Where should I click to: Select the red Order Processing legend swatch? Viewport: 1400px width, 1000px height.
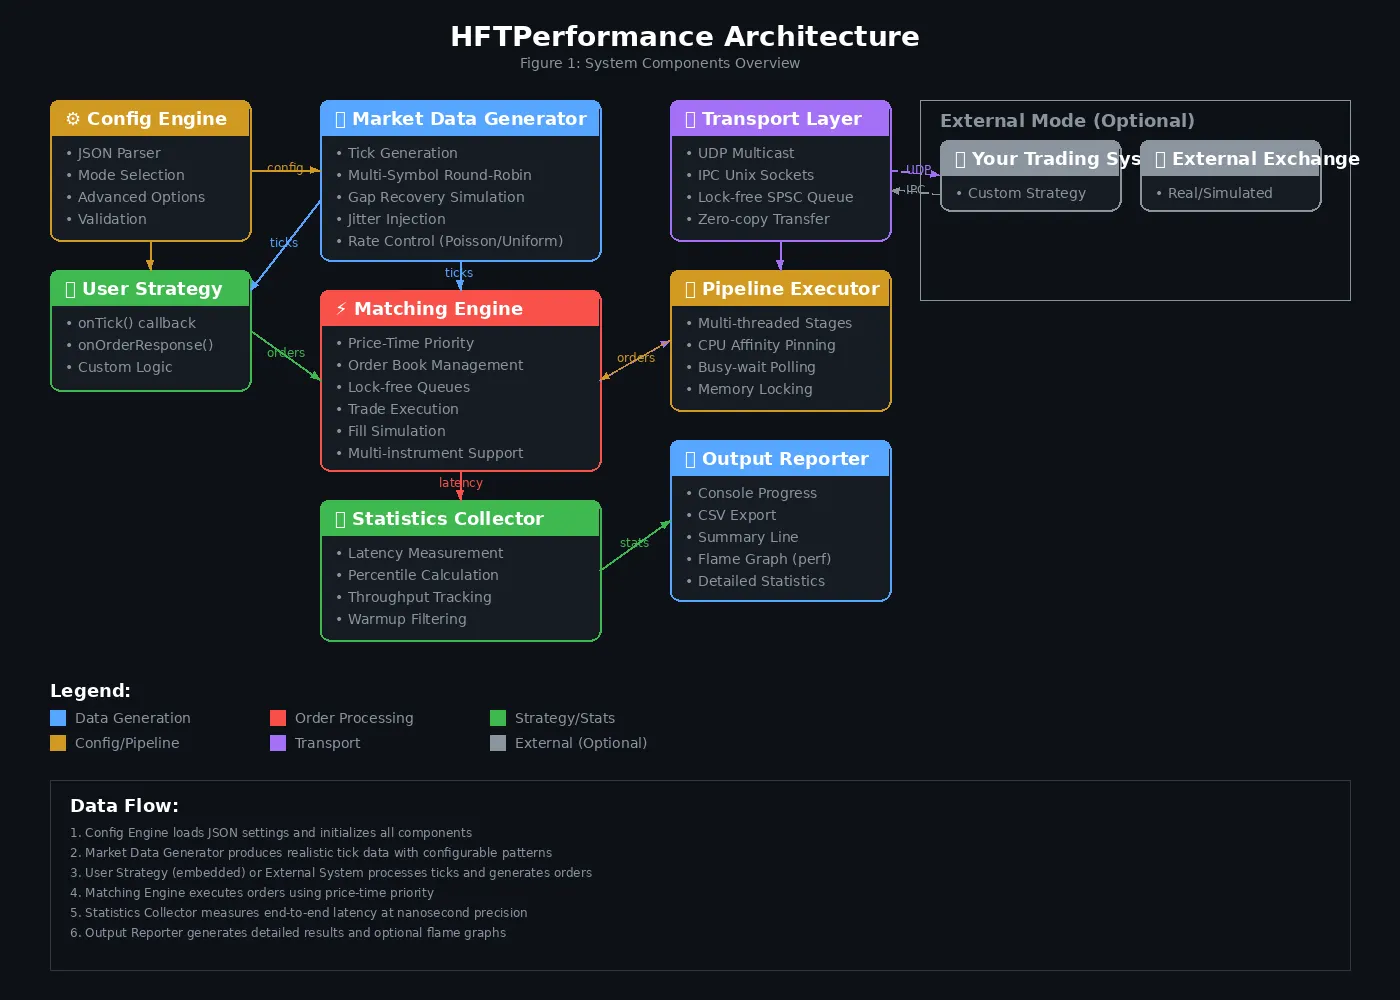(278, 718)
